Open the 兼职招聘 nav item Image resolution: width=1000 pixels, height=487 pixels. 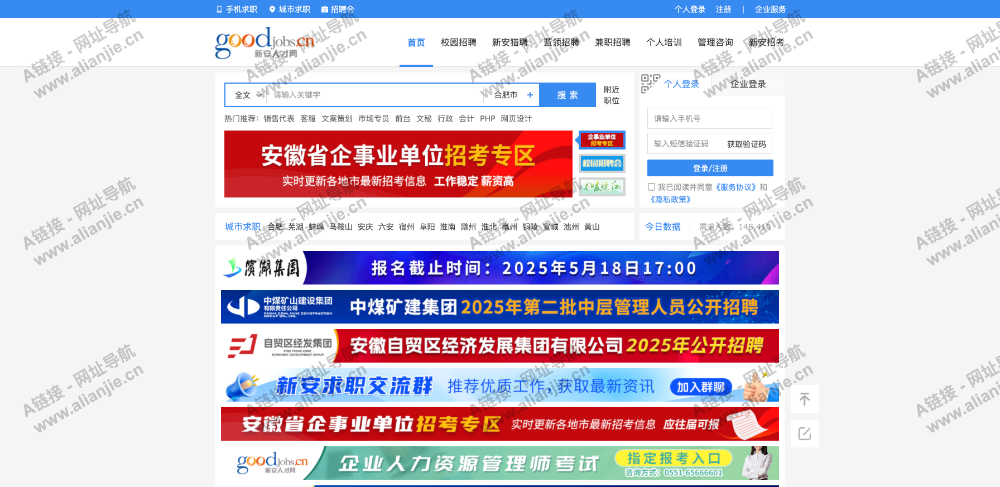[x=612, y=43]
